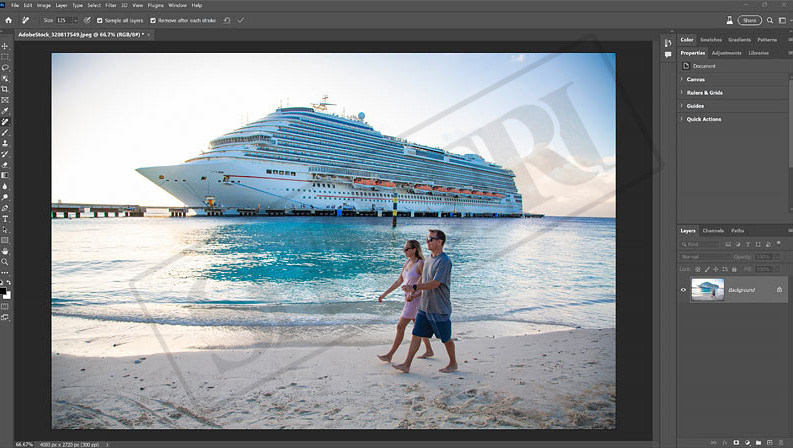
Task: Commit changes with the checkmark icon
Action: click(241, 20)
